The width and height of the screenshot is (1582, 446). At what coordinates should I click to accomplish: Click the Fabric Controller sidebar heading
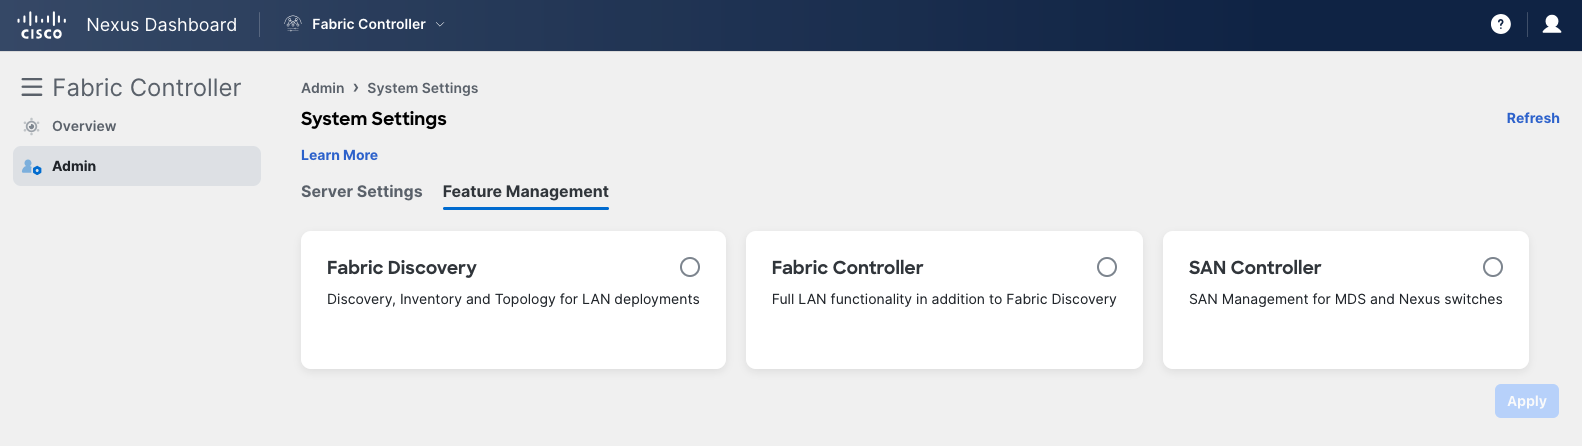(x=147, y=88)
